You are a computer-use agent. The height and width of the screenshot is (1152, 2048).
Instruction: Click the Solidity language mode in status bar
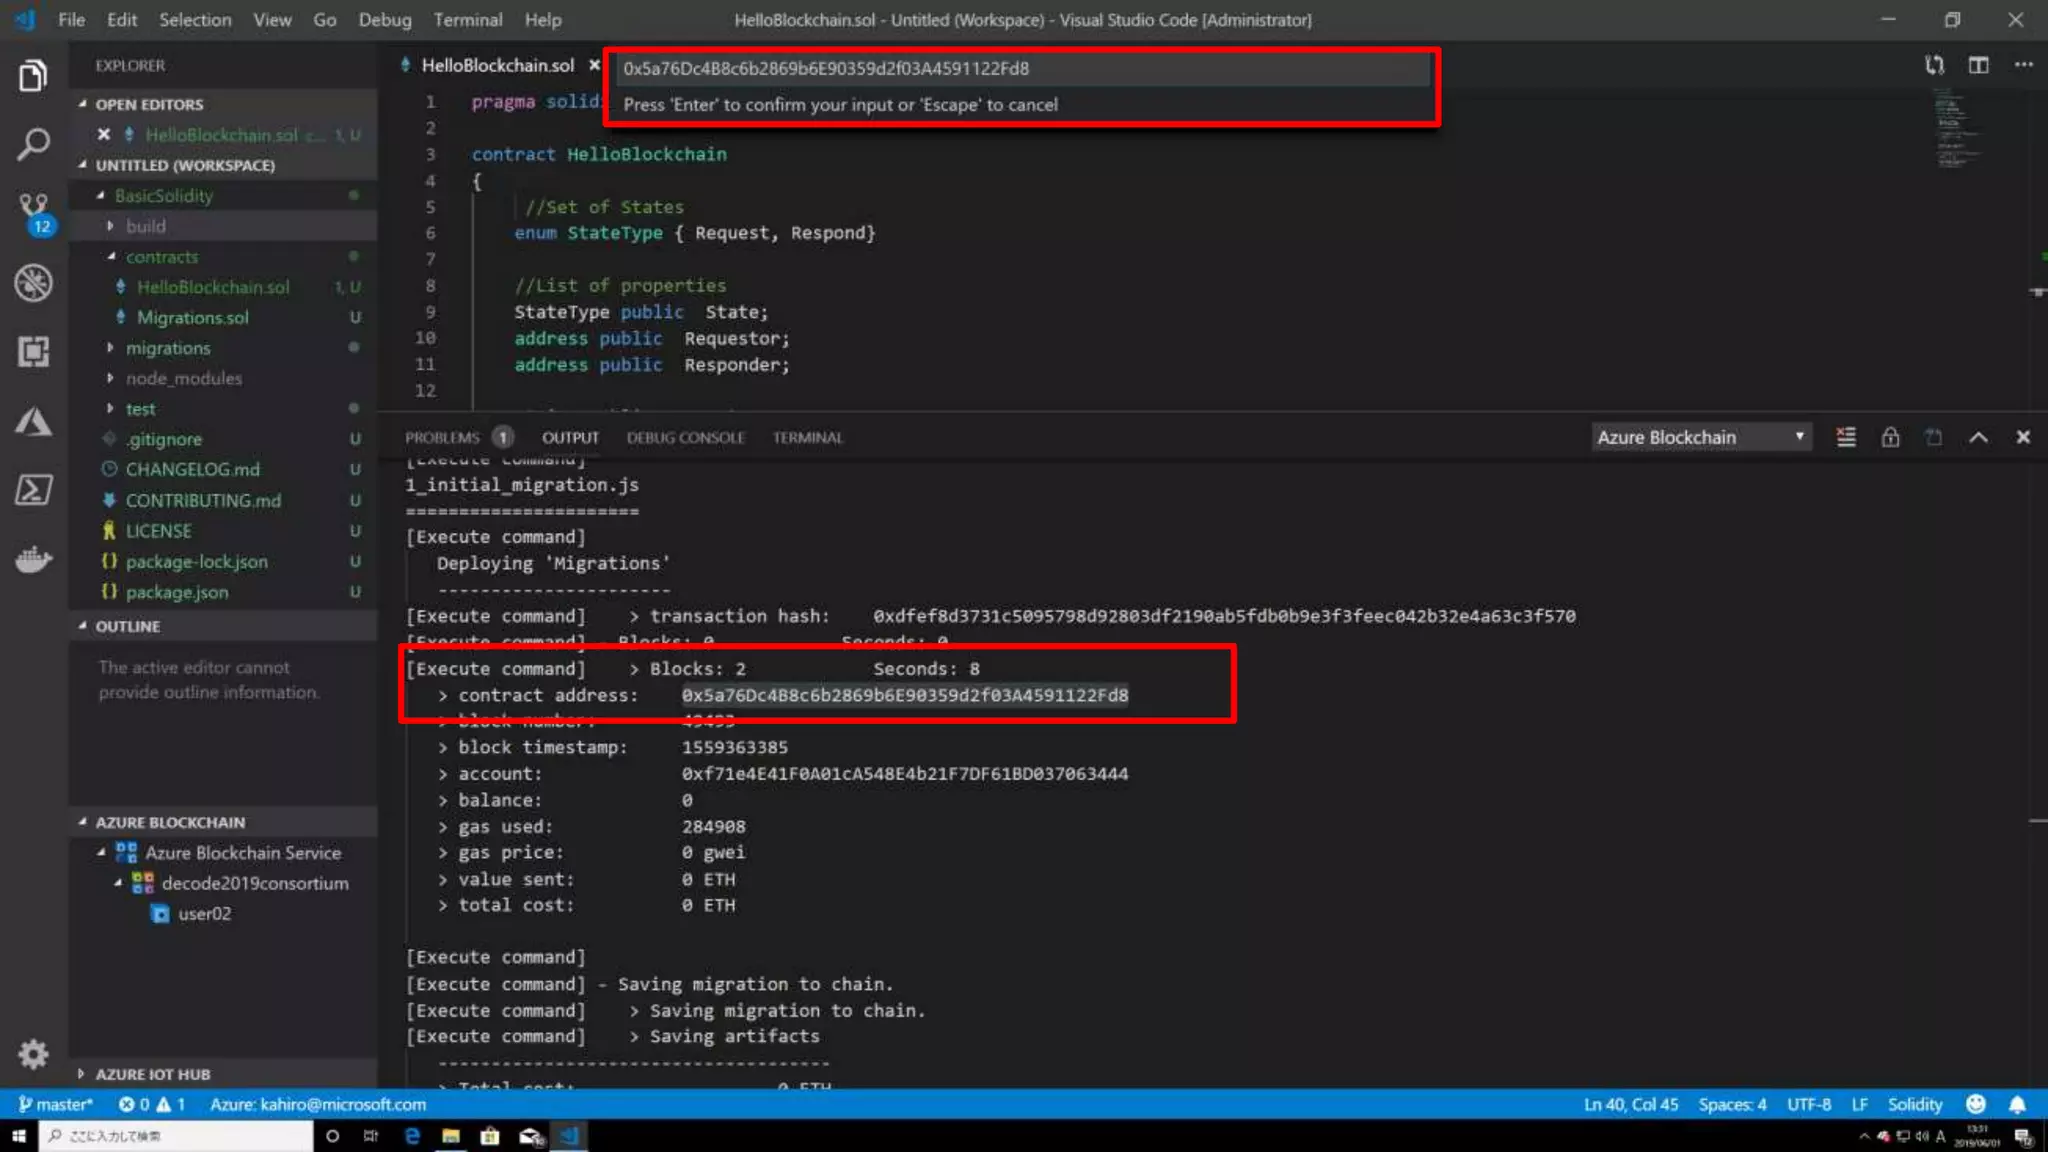(1914, 1104)
